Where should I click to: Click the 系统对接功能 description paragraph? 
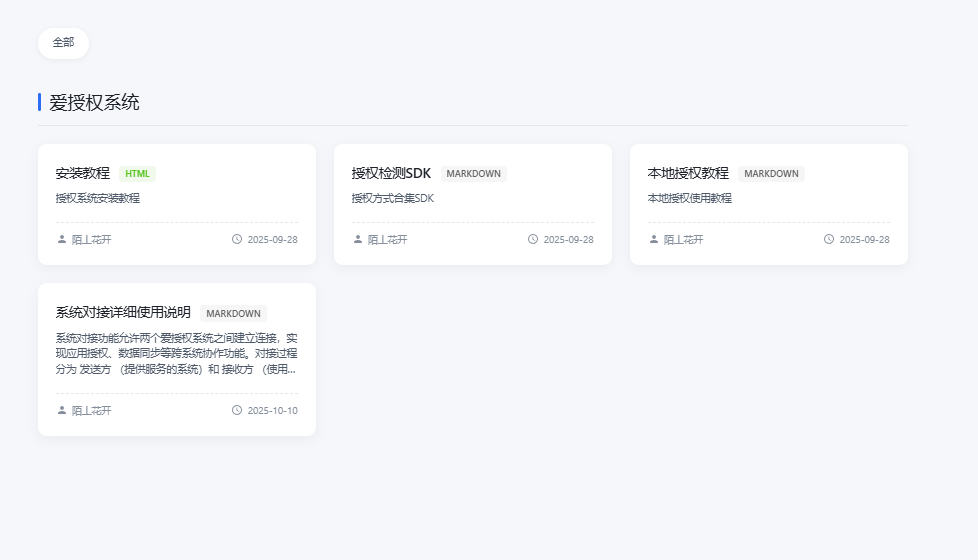tap(176, 354)
